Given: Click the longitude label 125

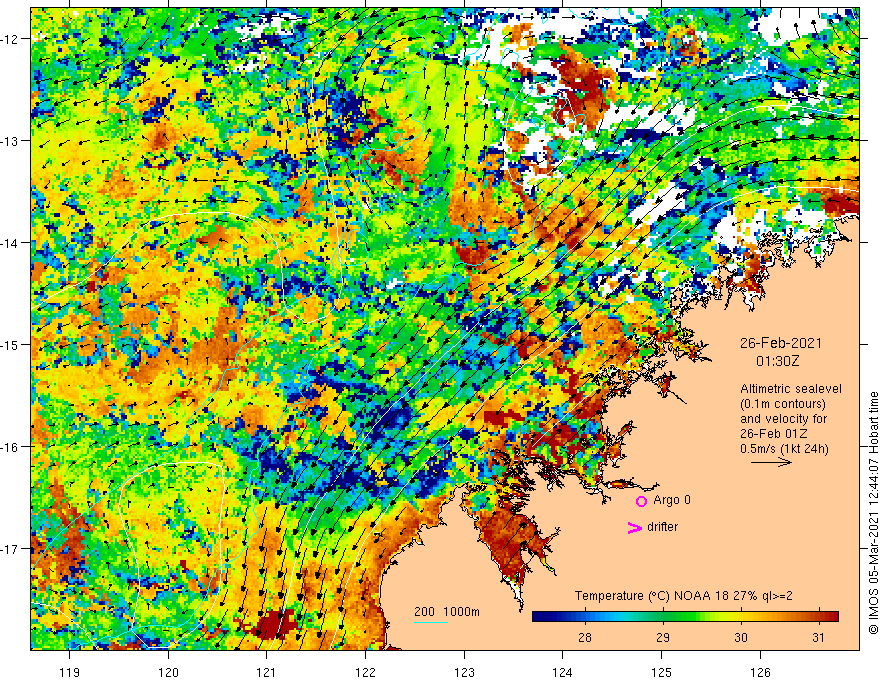Looking at the screenshot, I should [662, 672].
